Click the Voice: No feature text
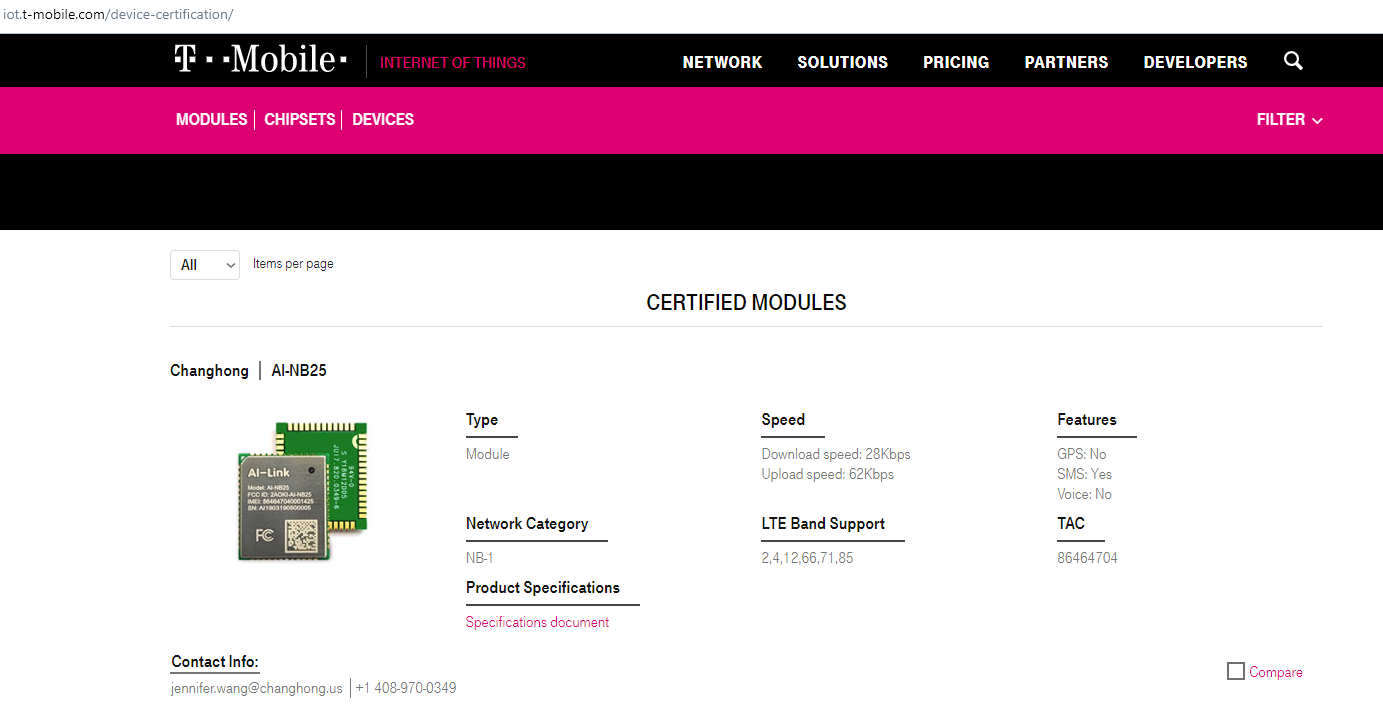This screenshot has width=1383, height=705. pos(1084,494)
